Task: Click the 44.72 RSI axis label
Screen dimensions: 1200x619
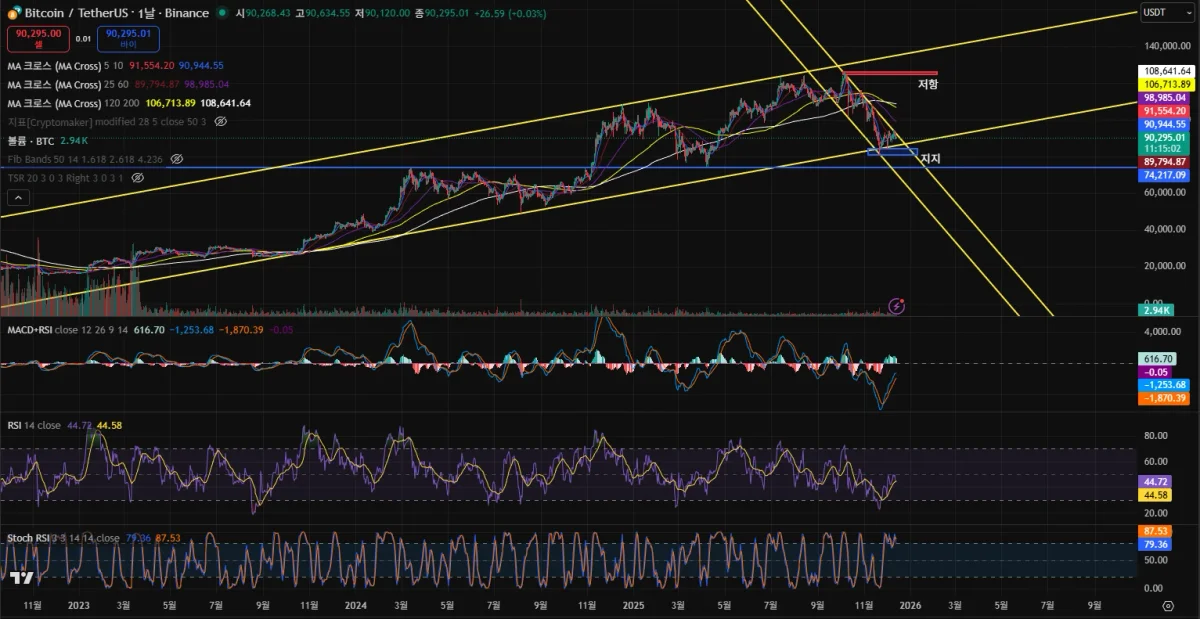Action: tap(1155, 482)
